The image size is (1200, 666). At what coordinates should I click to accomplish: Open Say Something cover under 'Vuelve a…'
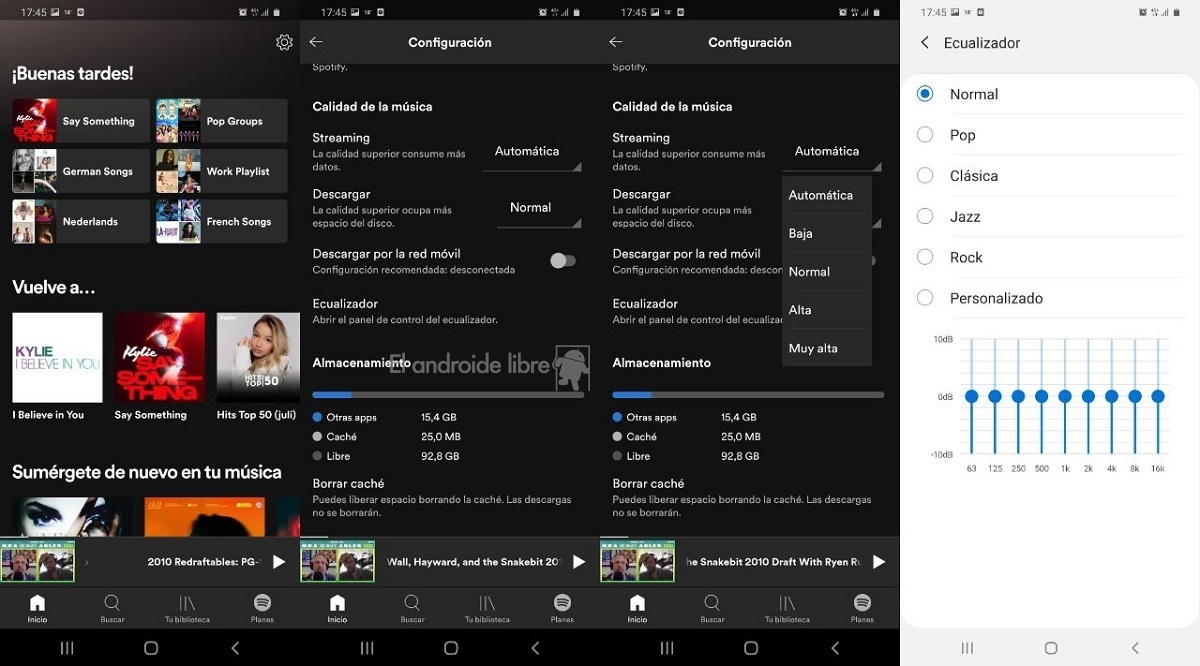[159, 357]
